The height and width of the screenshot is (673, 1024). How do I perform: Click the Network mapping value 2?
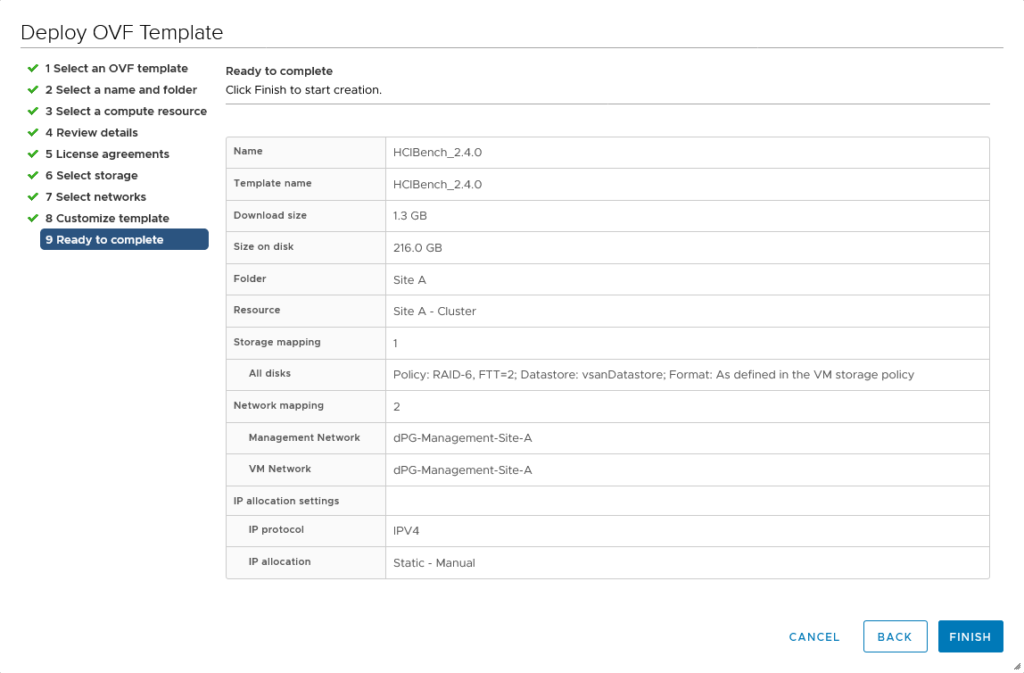pyautogui.click(x=396, y=407)
